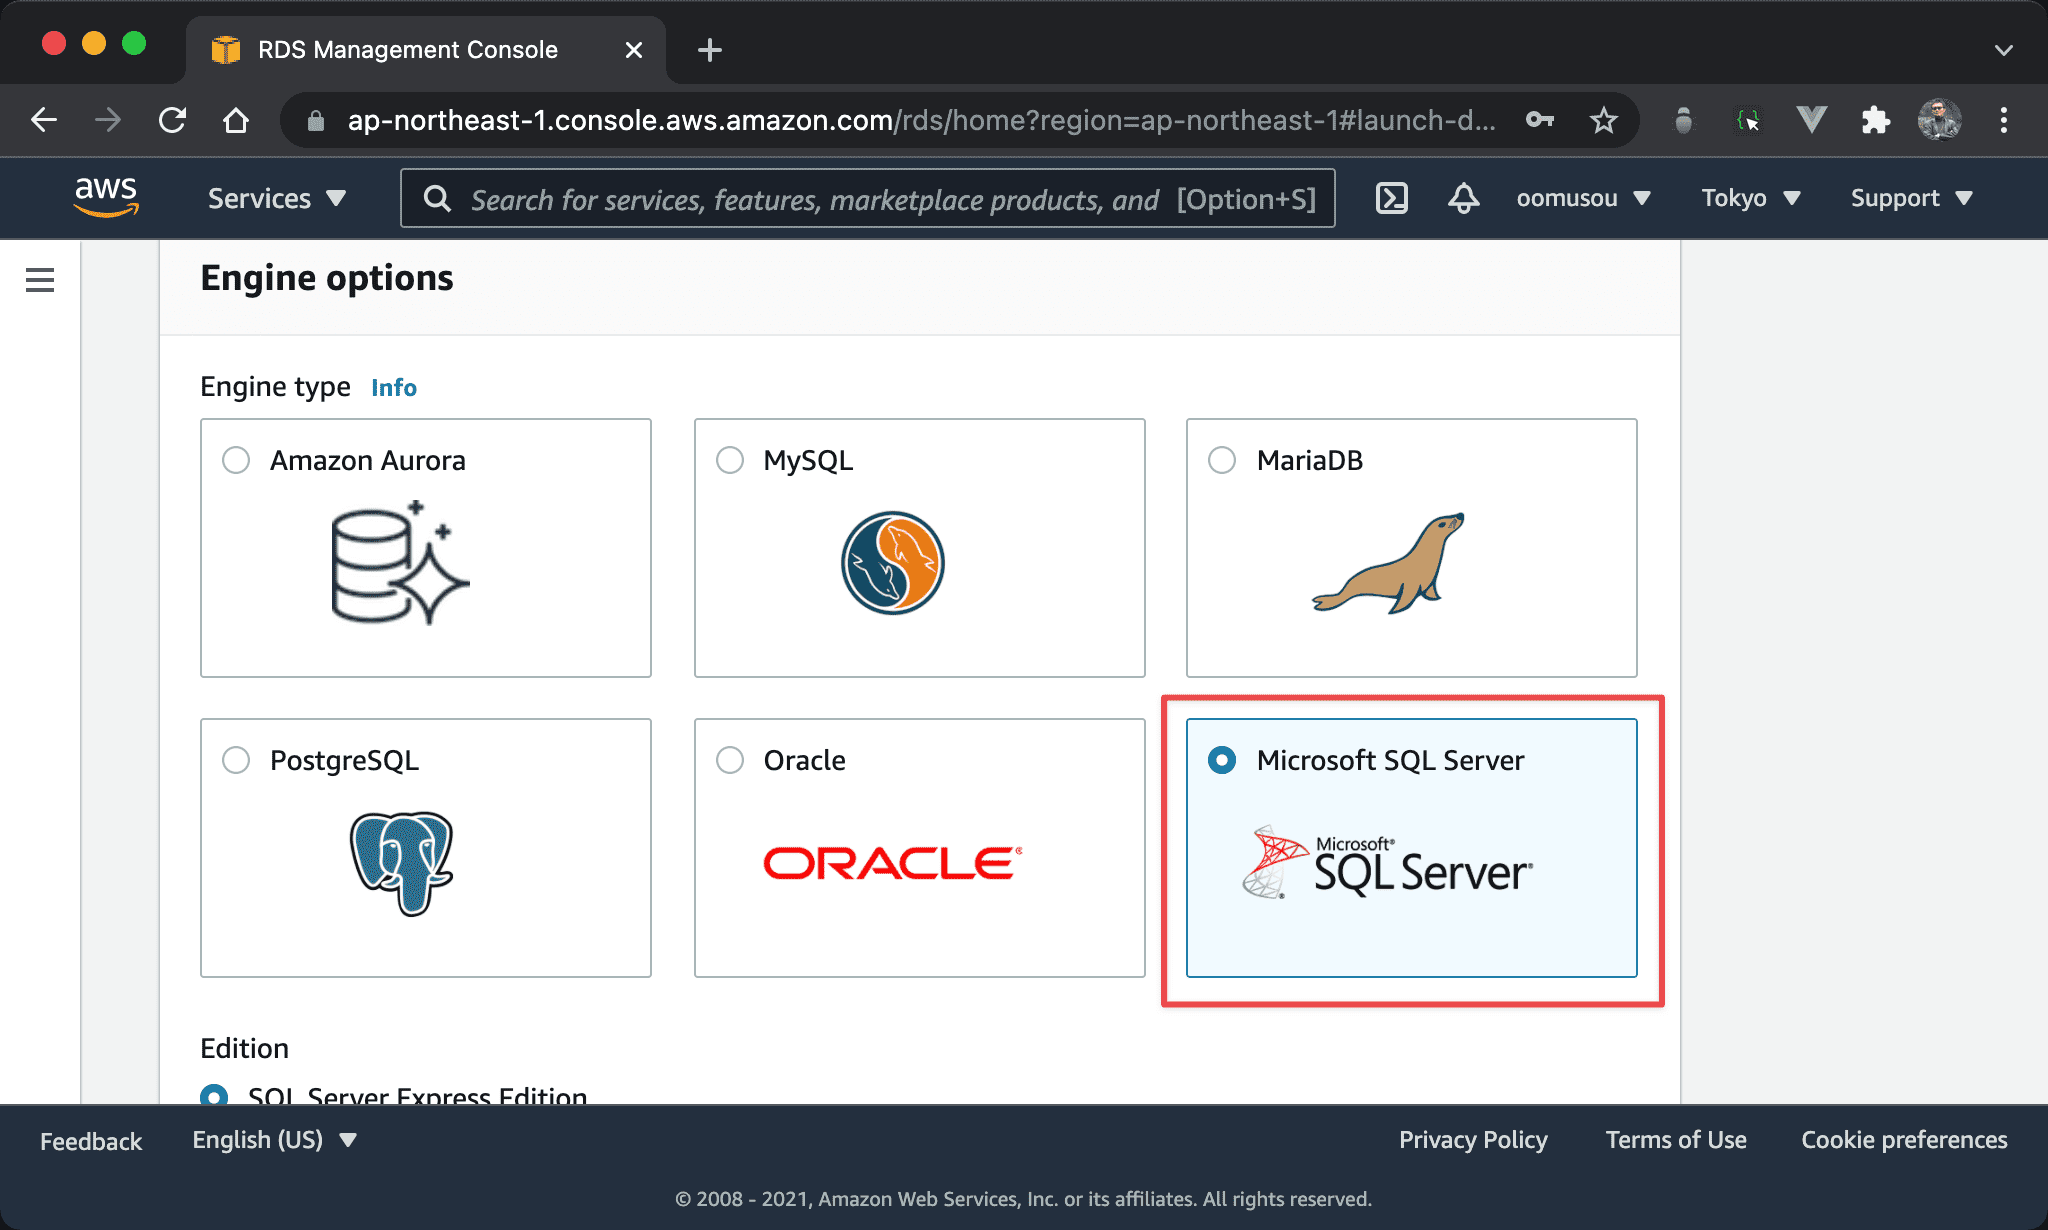Open the notifications bell icon

point(1464,198)
